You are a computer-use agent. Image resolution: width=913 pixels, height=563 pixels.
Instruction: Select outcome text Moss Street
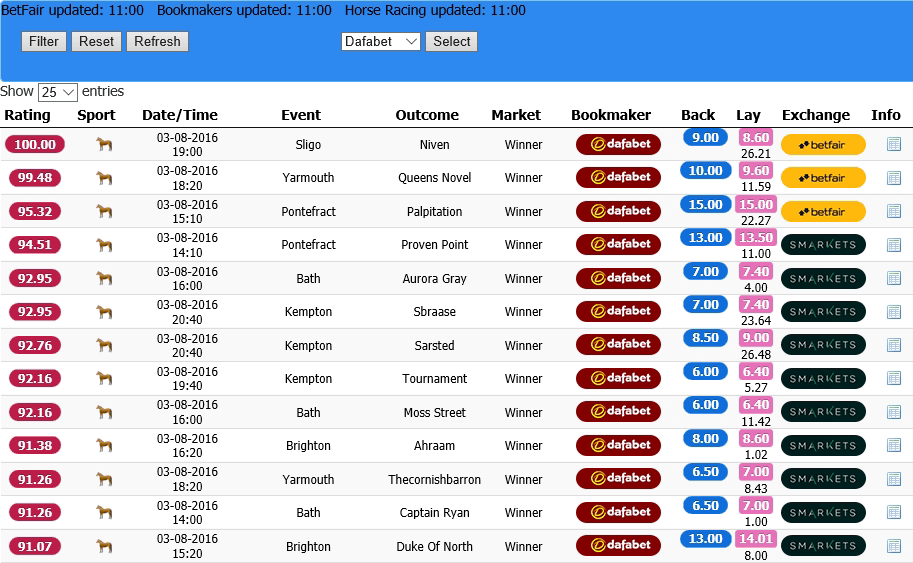tap(434, 412)
